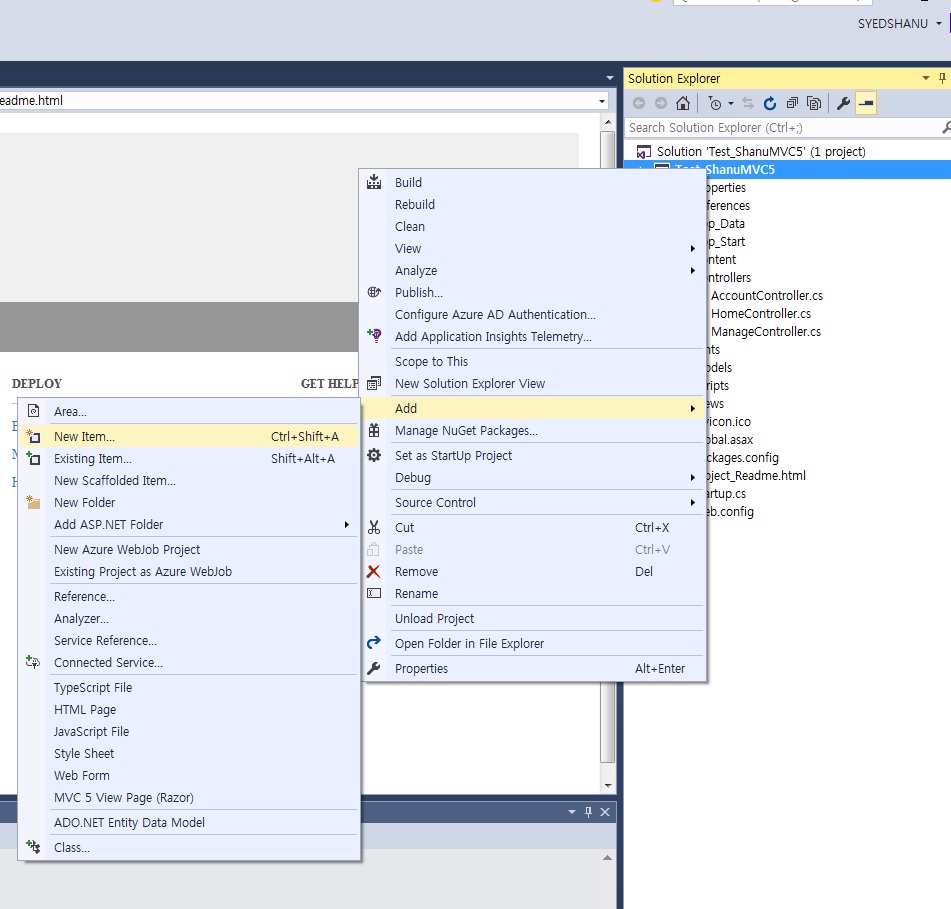Expand the View submenu
The width and height of the screenshot is (951, 909).
pos(693,249)
